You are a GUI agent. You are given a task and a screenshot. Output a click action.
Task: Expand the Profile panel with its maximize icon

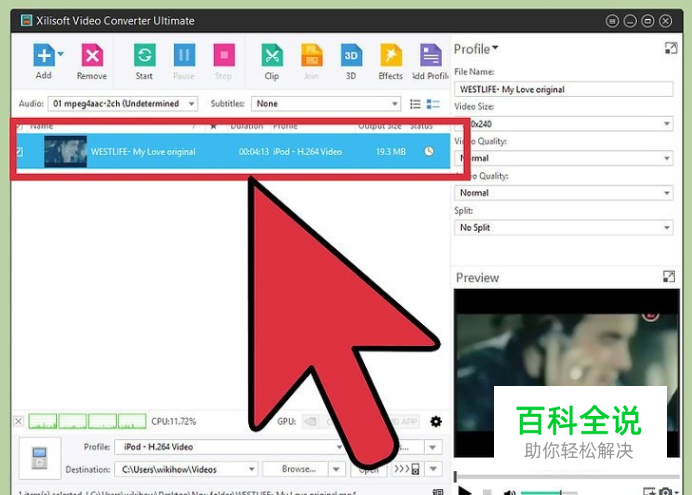(671, 48)
